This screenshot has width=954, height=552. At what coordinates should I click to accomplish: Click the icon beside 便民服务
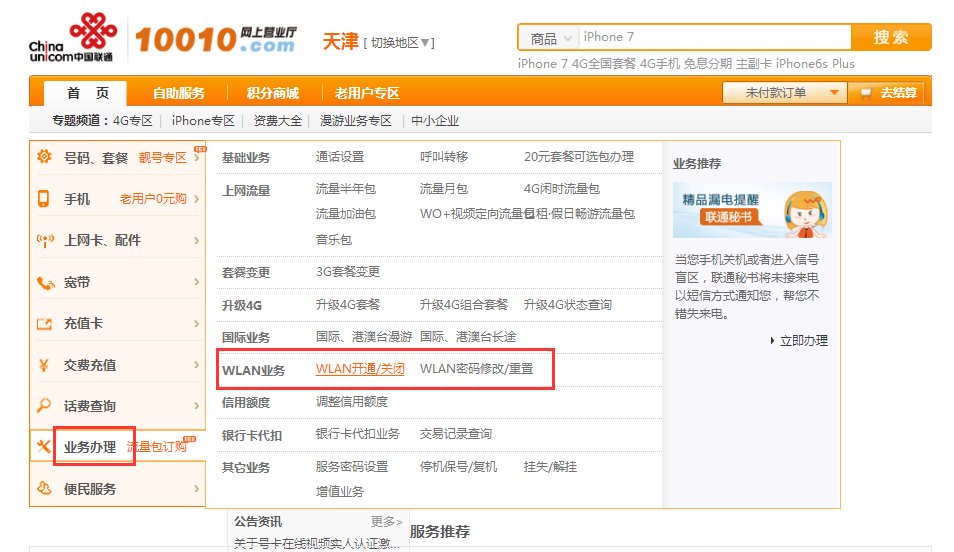click(44, 487)
